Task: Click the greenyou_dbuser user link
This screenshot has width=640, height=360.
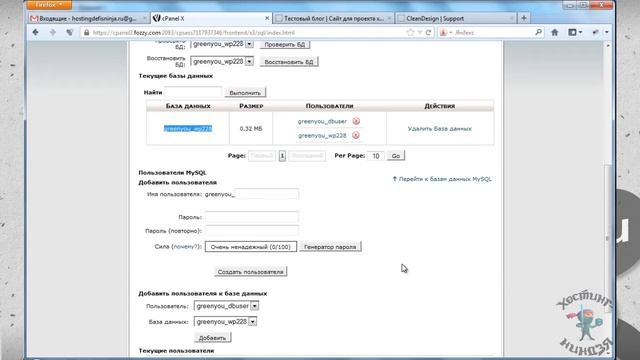Action: pos(322,121)
